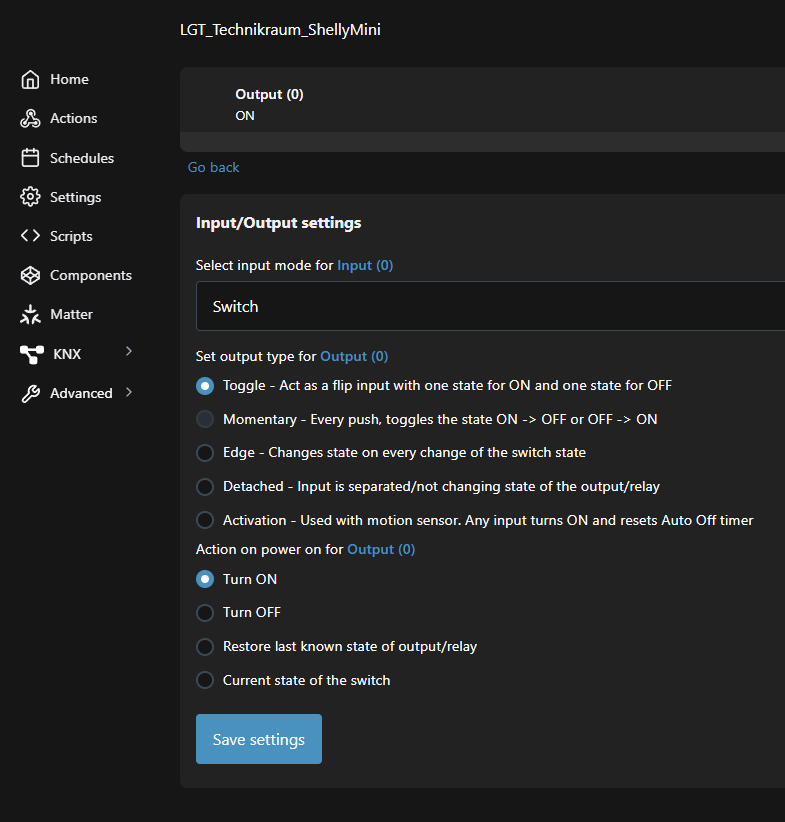Click the Scripts code brackets icon
This screenshot has height=822, width=785.
[30, 236]
